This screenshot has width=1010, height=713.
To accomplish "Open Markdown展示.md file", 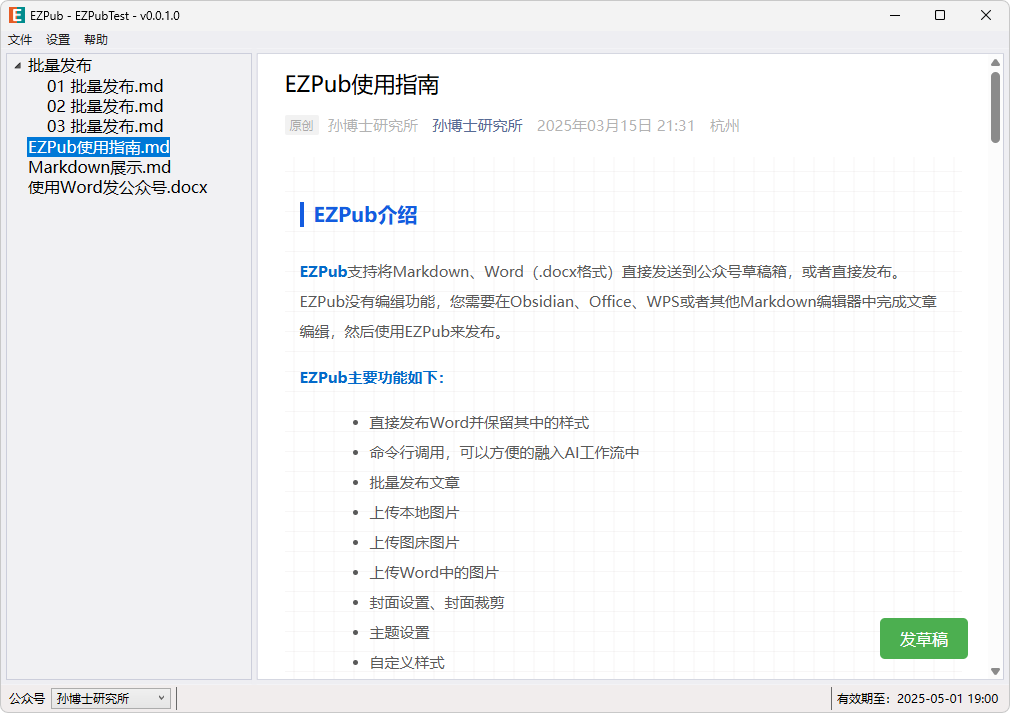I will point(100,167).
